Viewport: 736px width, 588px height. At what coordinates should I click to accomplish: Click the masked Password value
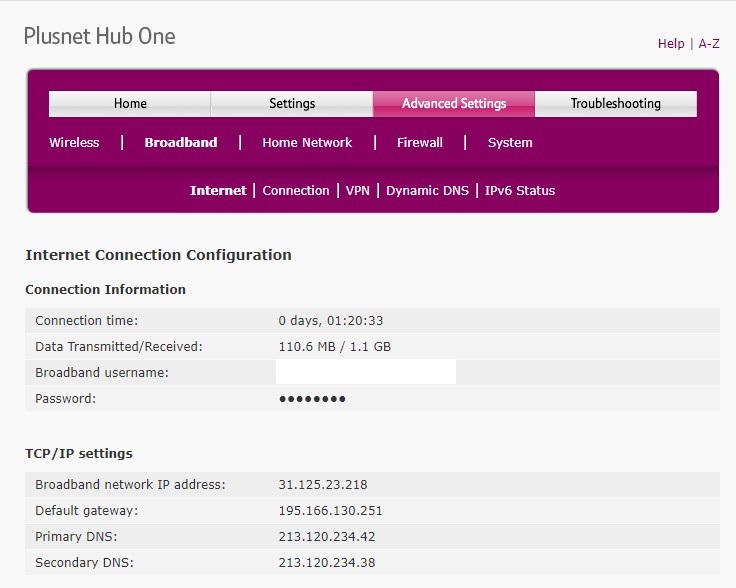click(x=312, y=399)
